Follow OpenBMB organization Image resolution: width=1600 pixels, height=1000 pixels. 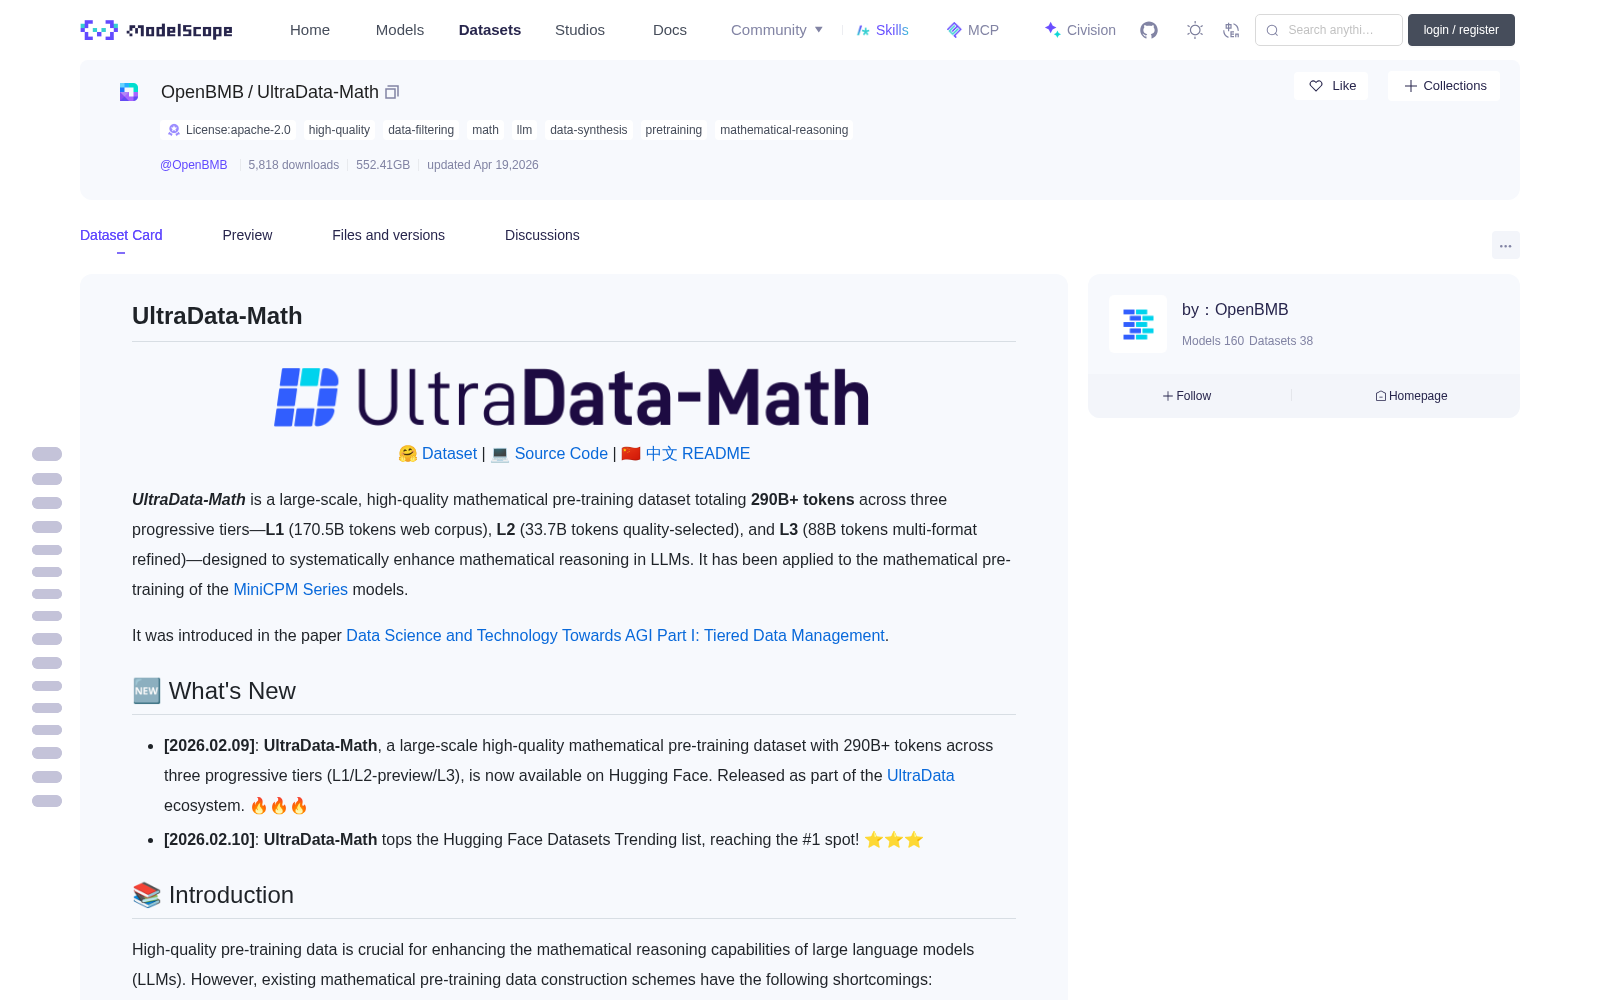coord(1187,396)
